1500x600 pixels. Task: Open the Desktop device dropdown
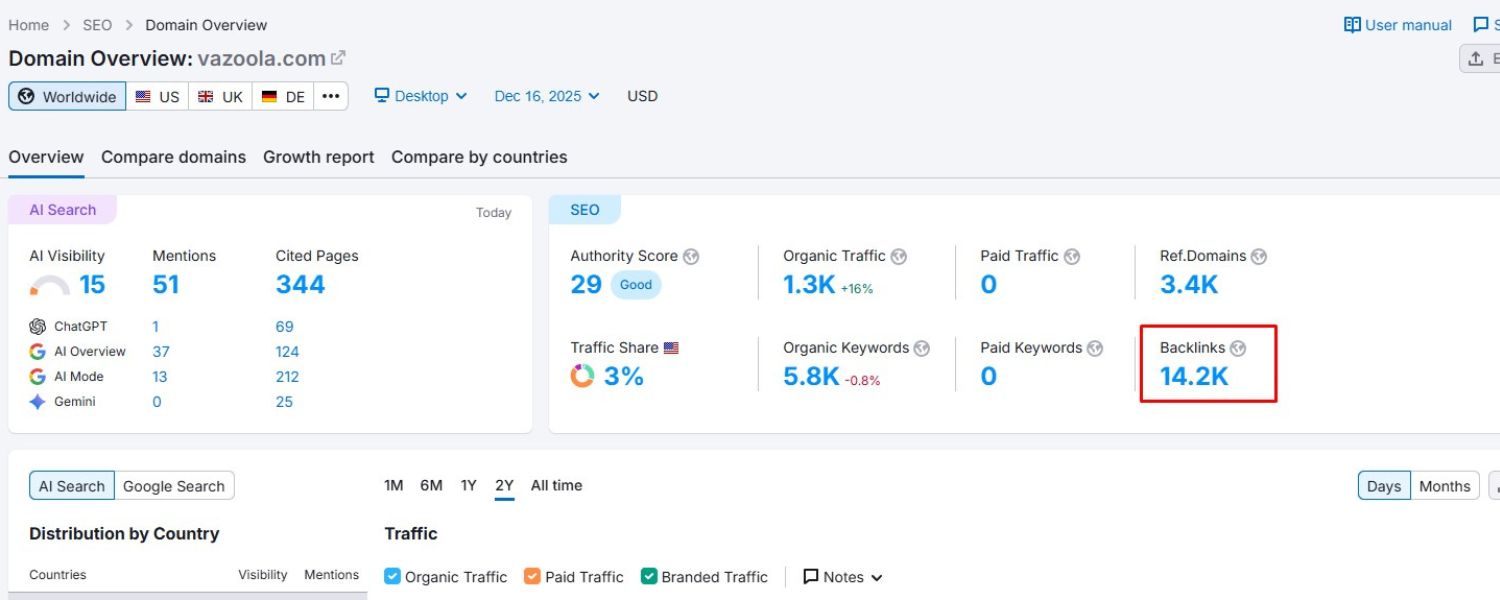(x=420, y=95)
